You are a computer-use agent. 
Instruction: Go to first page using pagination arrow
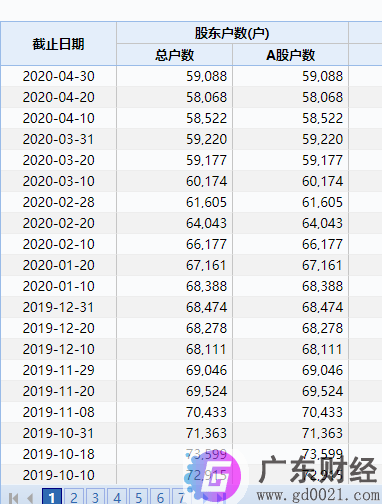(13, 498)
